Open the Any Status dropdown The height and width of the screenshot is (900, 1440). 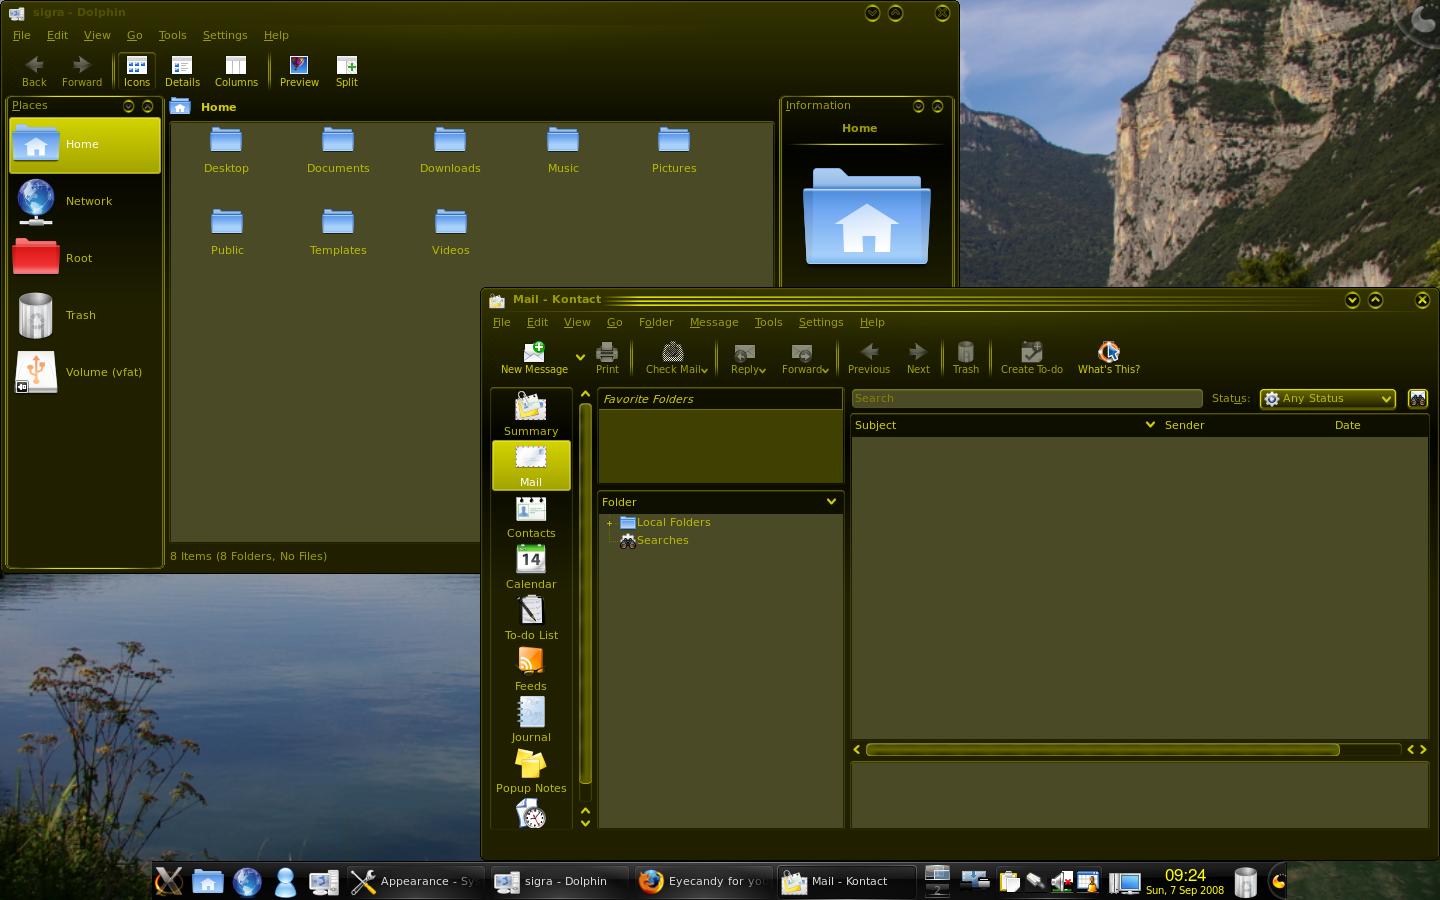tap(1328, 398)
